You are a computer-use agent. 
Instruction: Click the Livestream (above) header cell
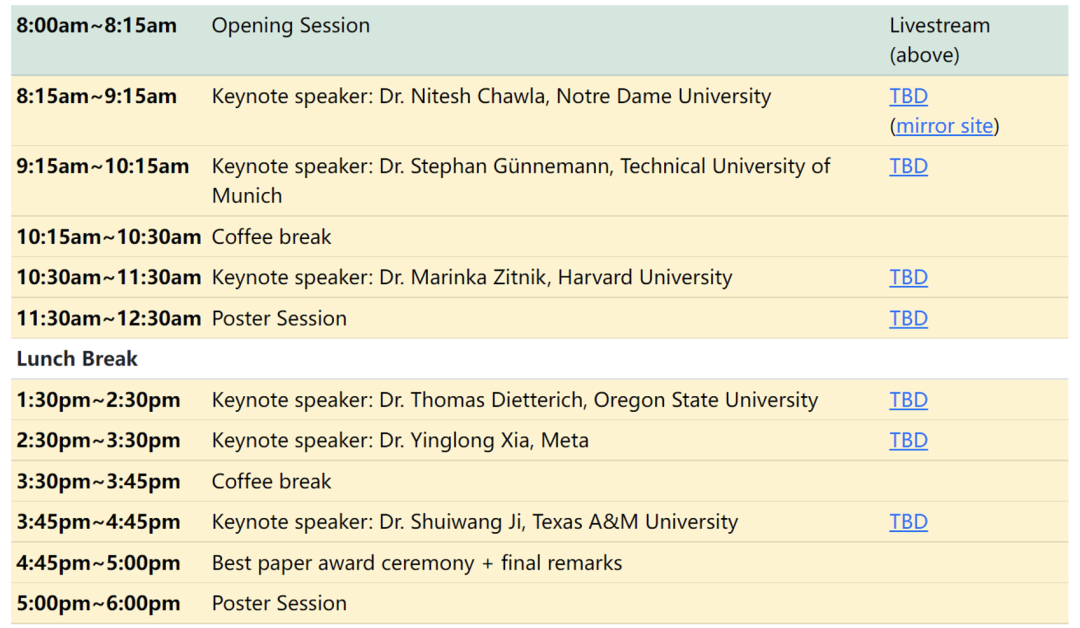[x=939, y=40]
